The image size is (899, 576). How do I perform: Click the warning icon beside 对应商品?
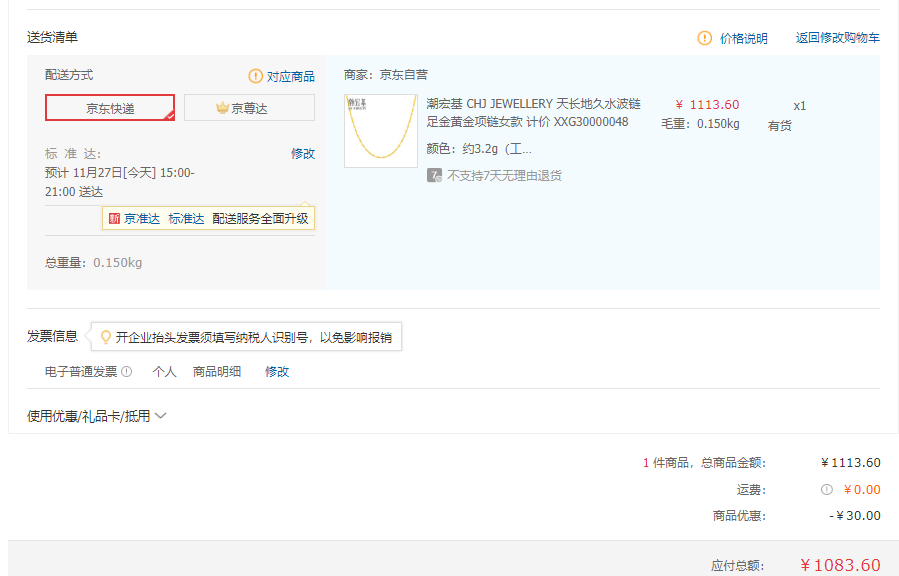point(255,76)
